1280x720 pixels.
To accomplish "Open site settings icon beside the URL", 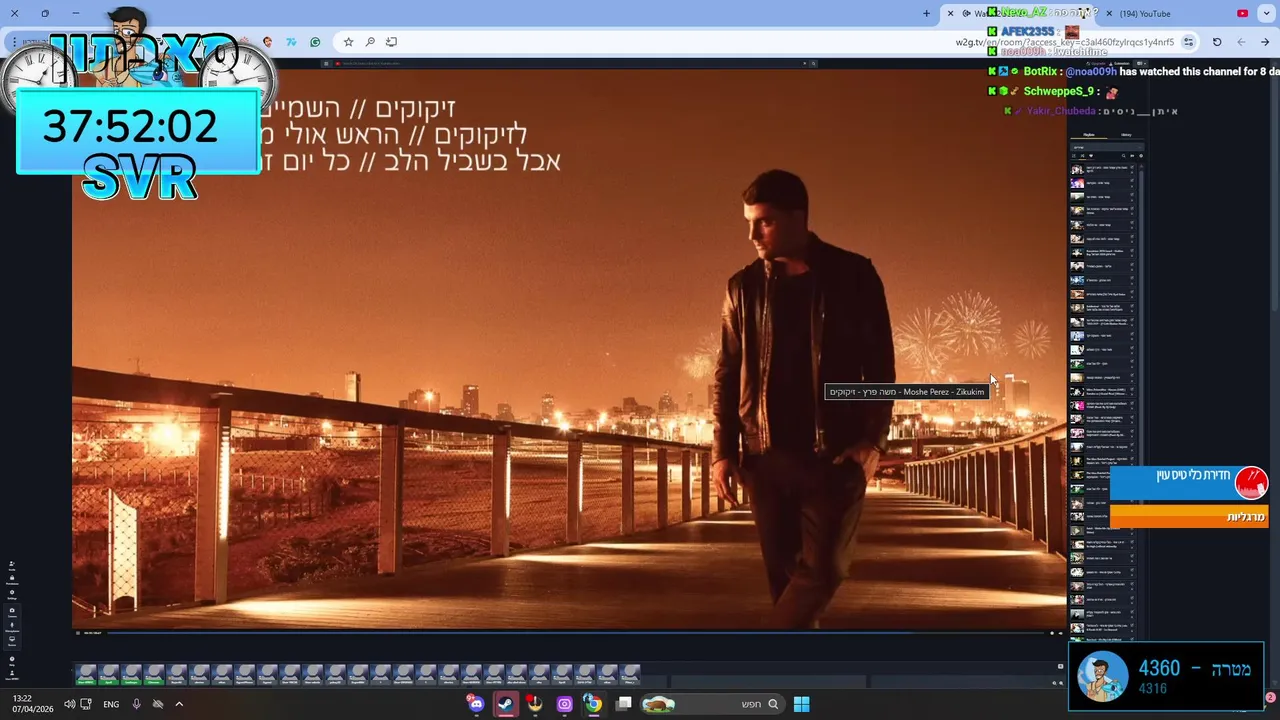I will pyautogui.click(x=1188, y=42).
